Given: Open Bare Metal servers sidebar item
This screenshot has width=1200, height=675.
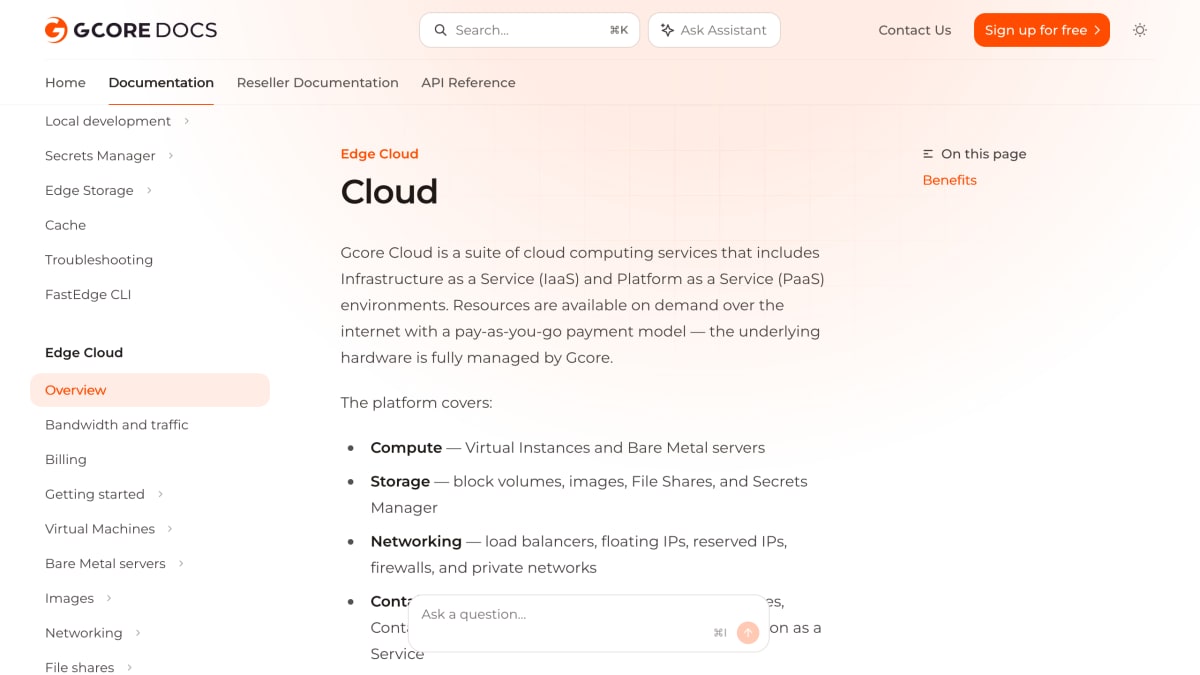Looking at the screenshot, I should tap(105, 563).
